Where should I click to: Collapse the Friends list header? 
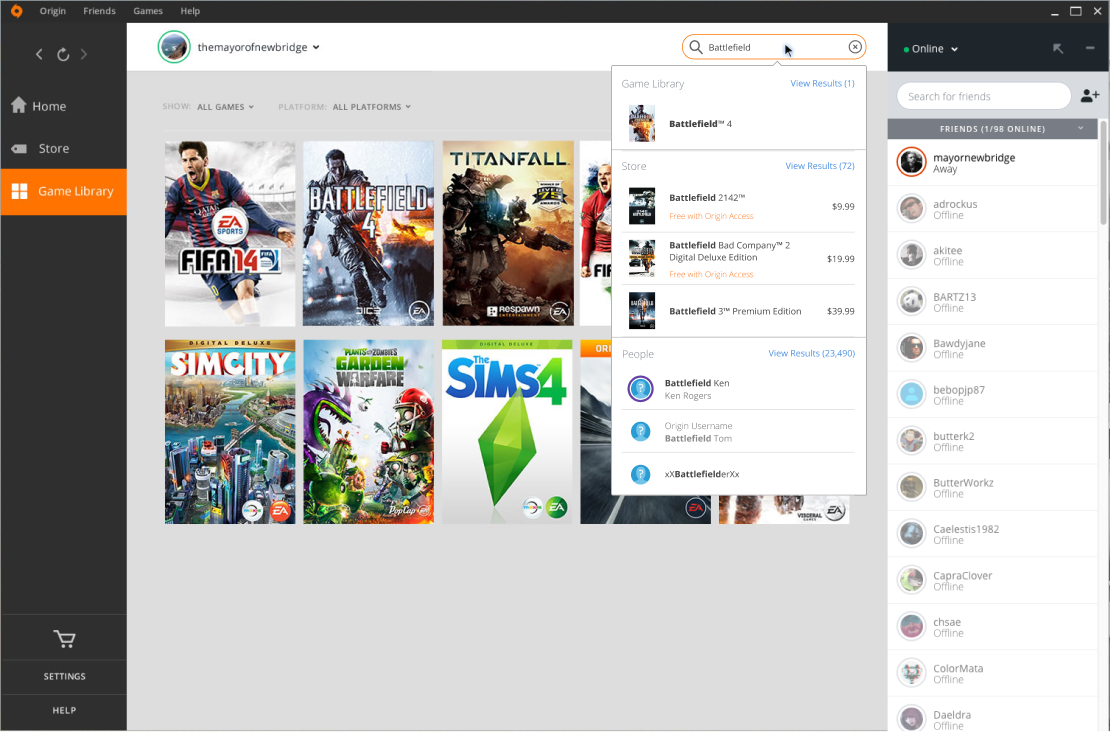tap(1080, 129)
